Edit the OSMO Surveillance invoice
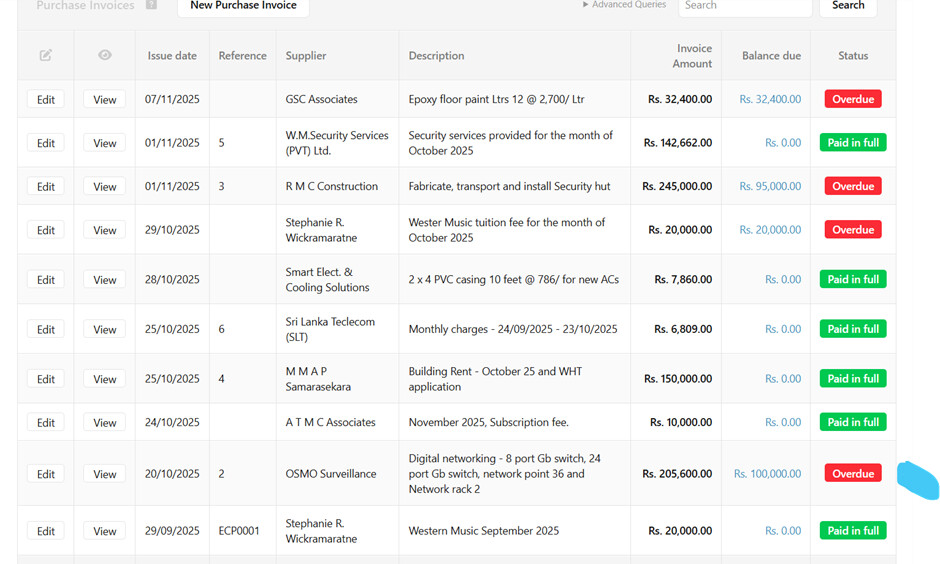Viewport: 940px width, 564px height. (46, 475)
